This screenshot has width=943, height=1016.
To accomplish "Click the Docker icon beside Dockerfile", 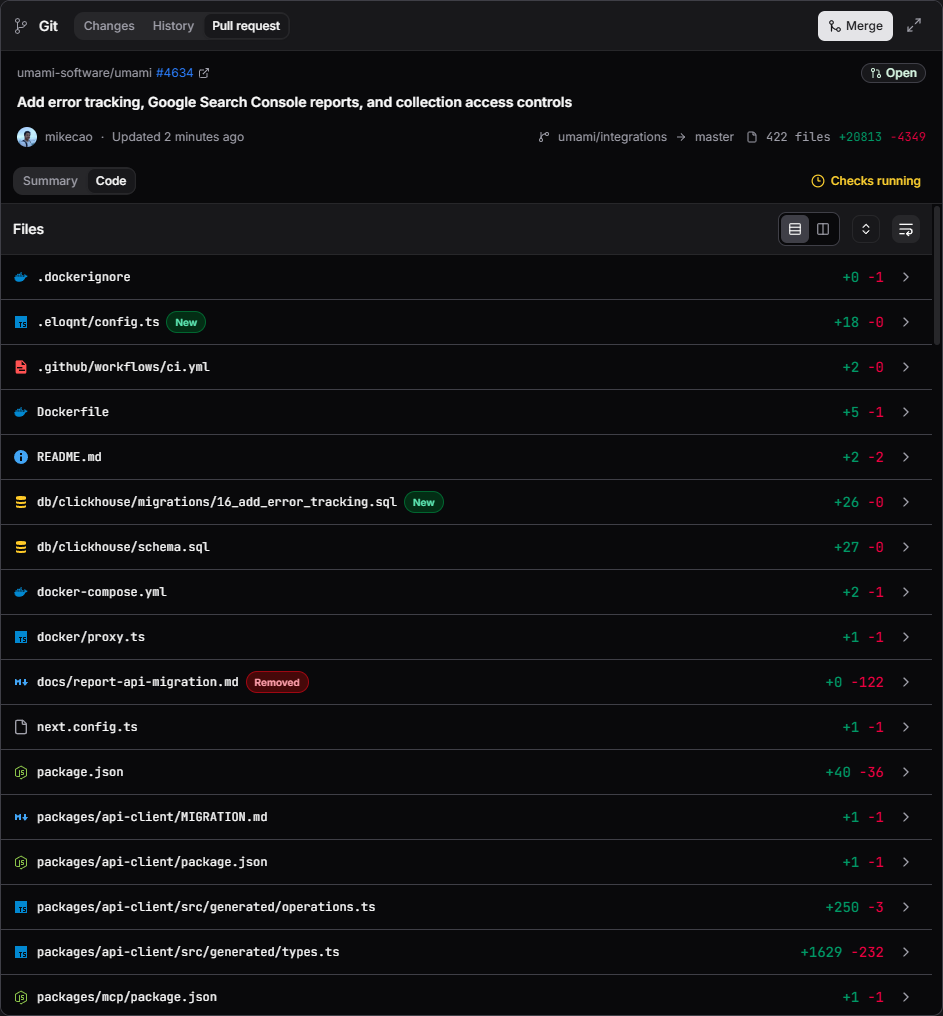I will (21, 412).
